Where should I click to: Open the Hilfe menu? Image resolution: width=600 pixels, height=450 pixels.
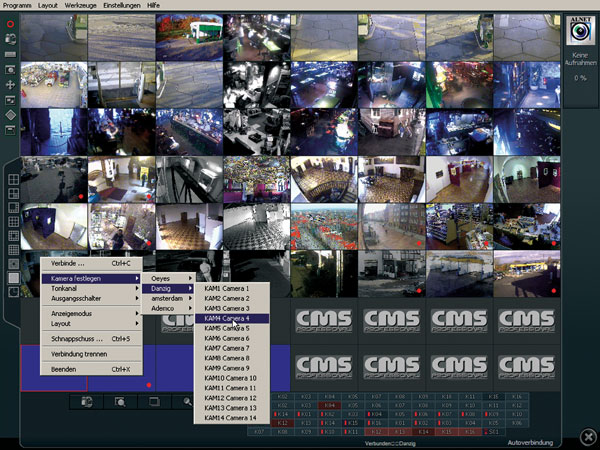click(x=153, y=5)
